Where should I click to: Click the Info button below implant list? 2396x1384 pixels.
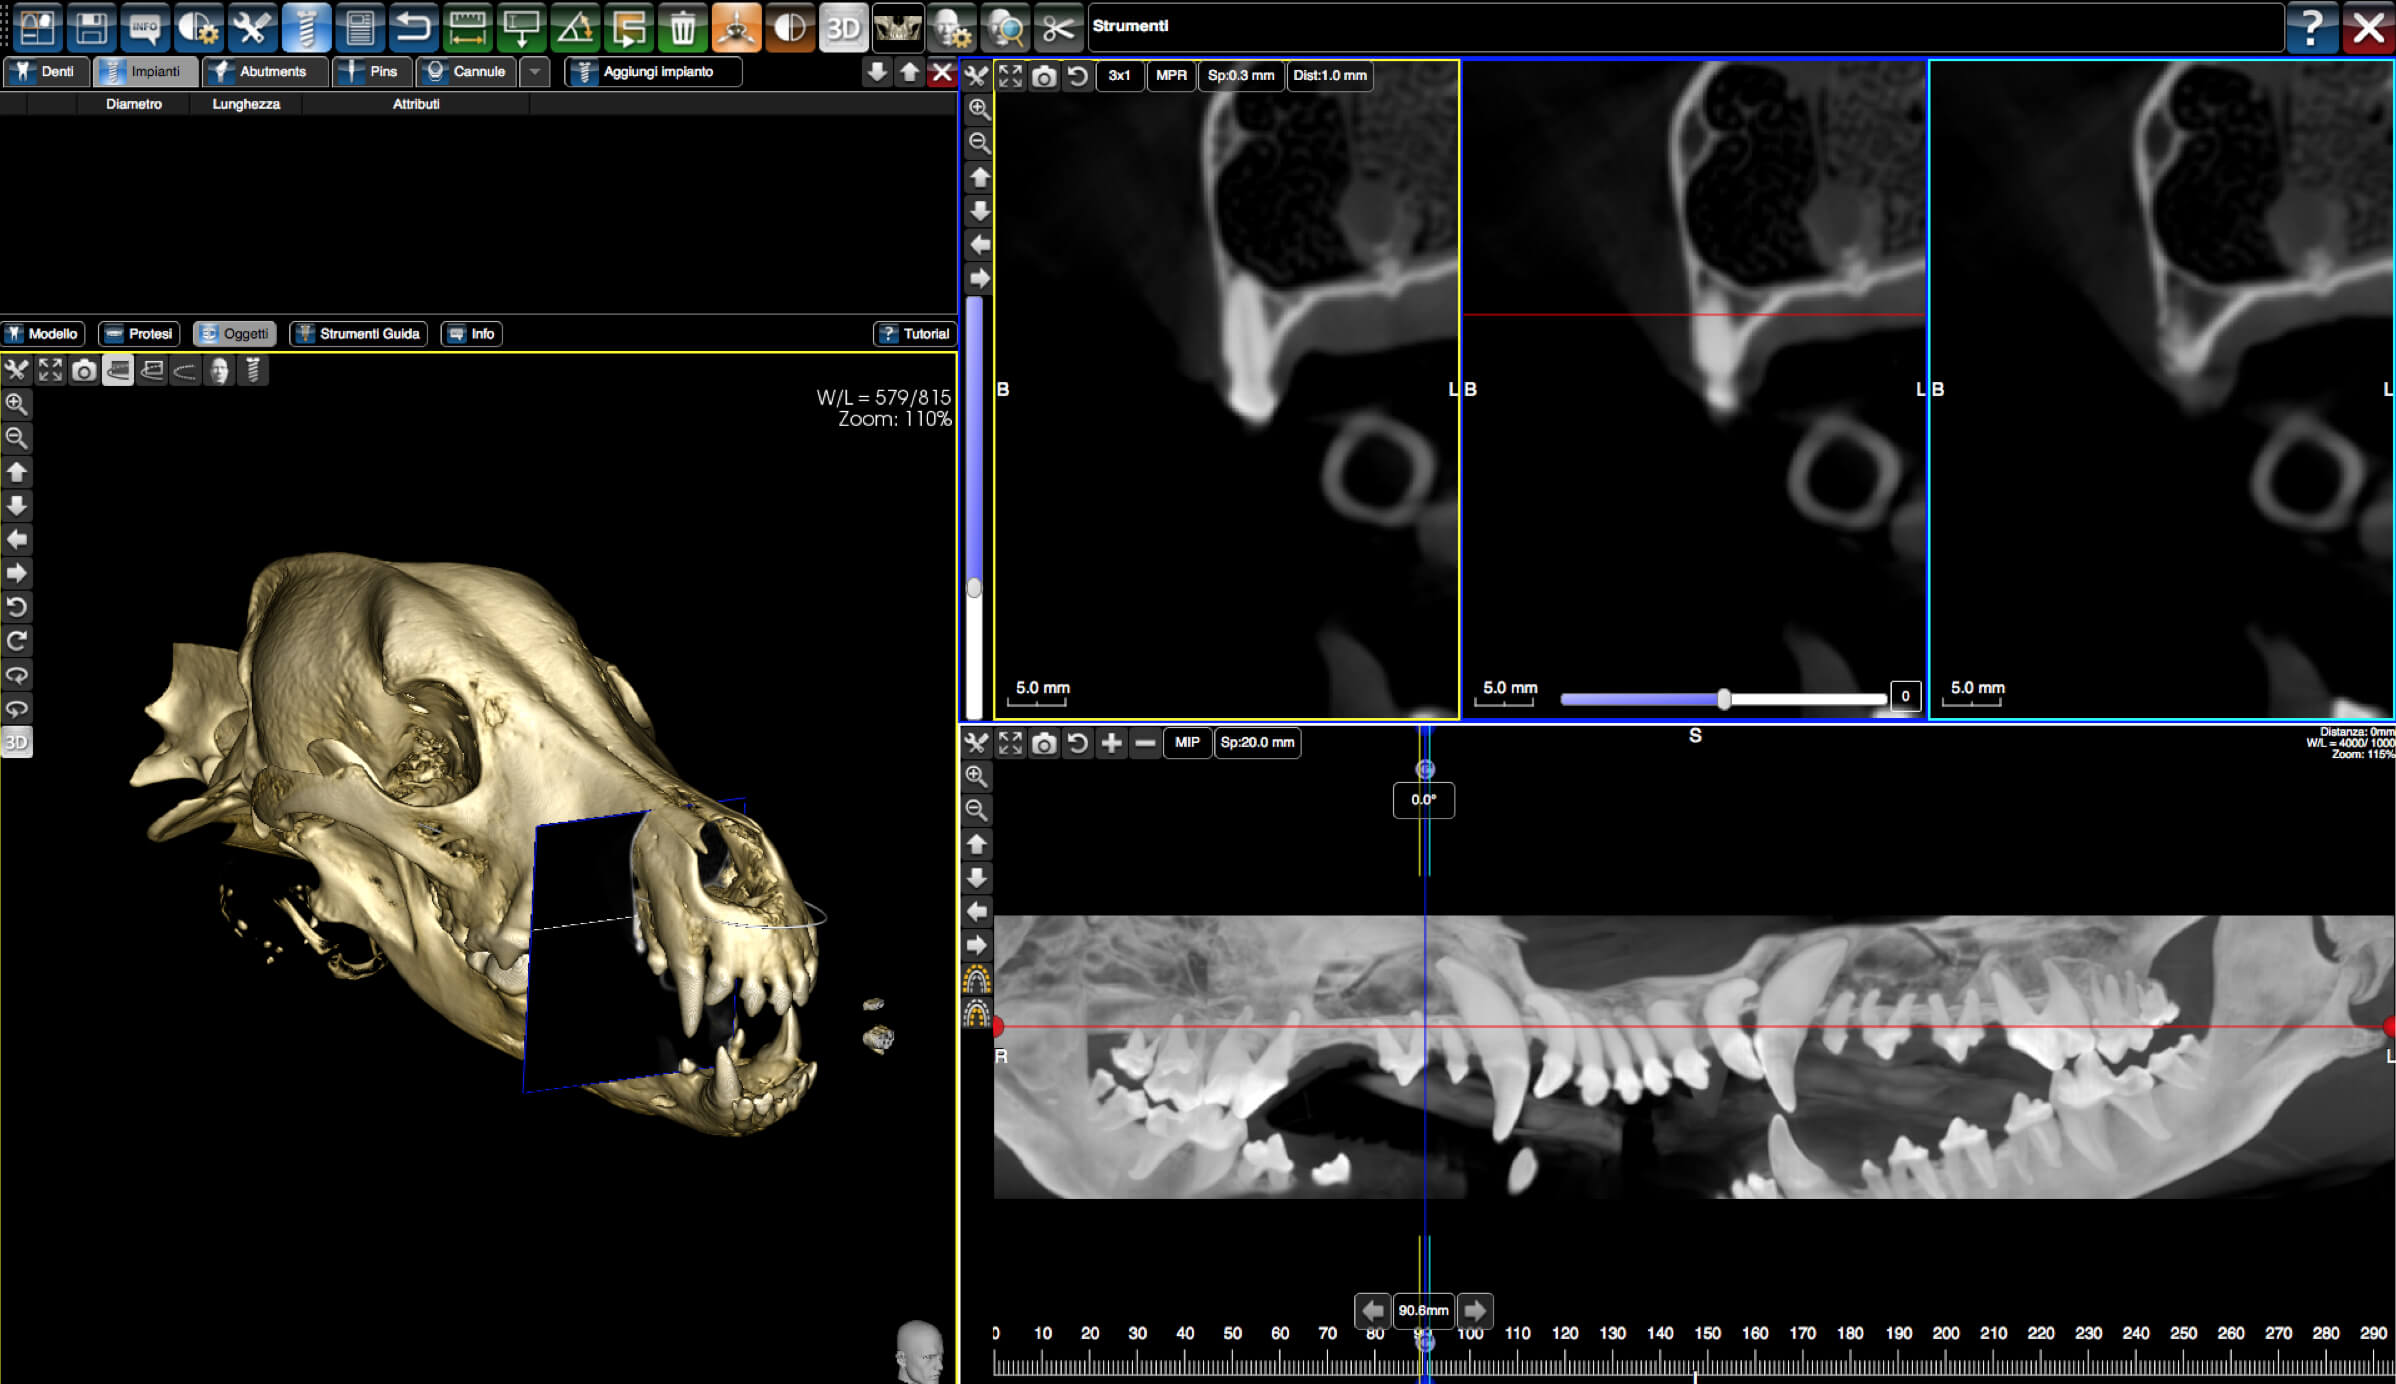click(472, 334)
